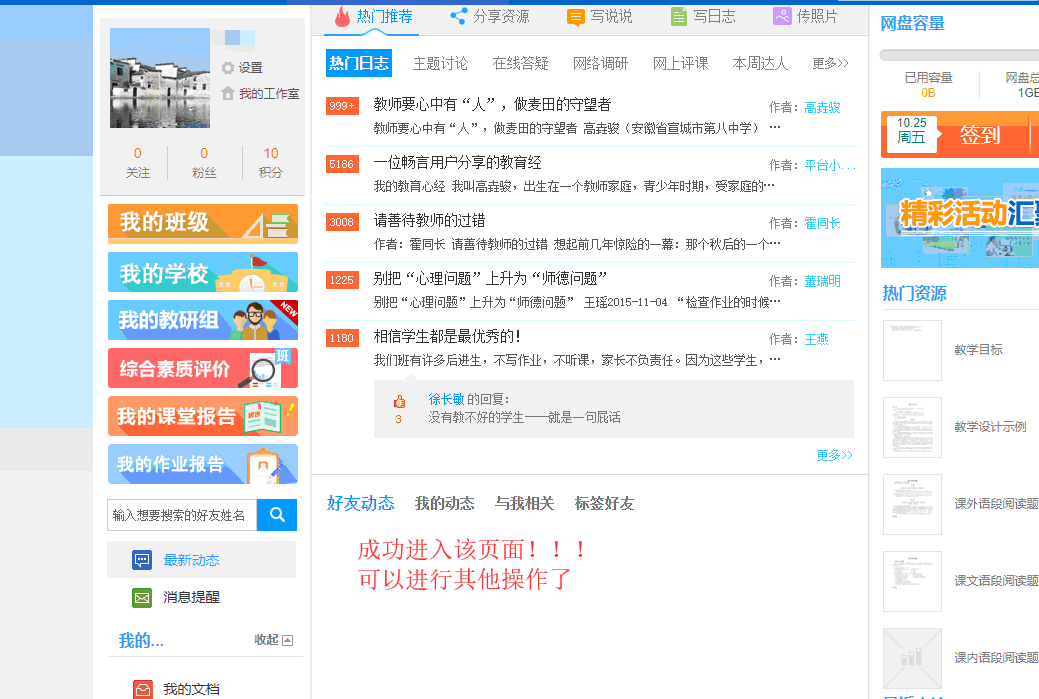Click the 传照片 photo icon

coord(782,16)
